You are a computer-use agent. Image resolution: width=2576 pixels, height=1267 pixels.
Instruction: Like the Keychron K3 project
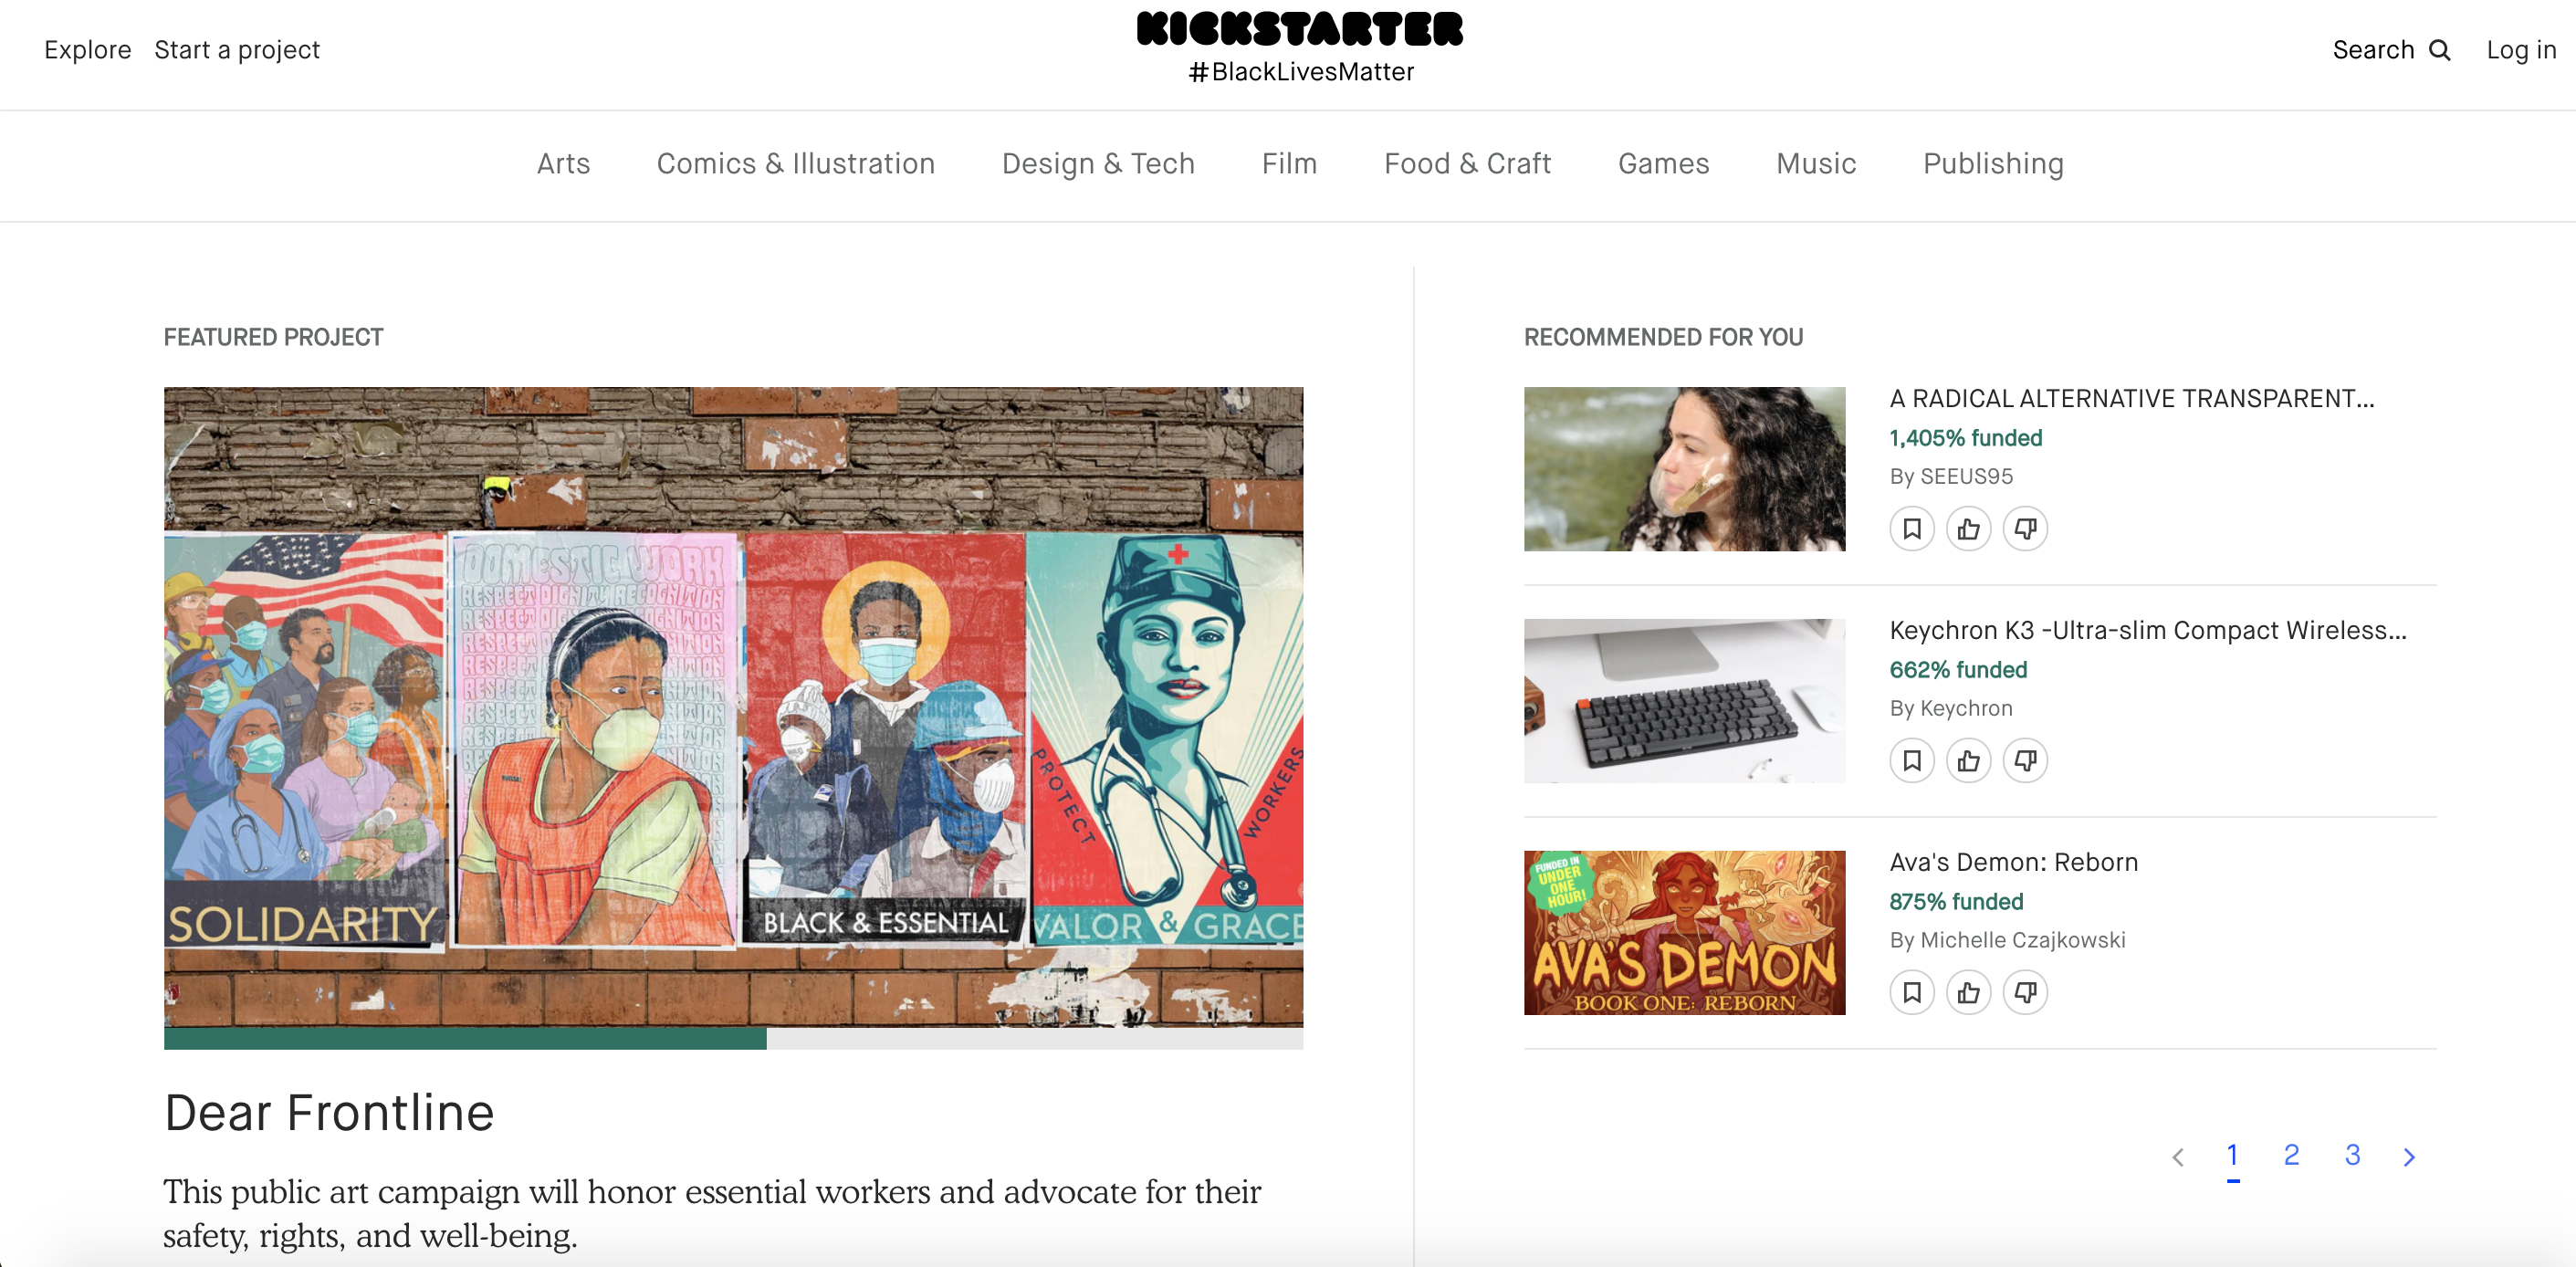[1969, 761]
